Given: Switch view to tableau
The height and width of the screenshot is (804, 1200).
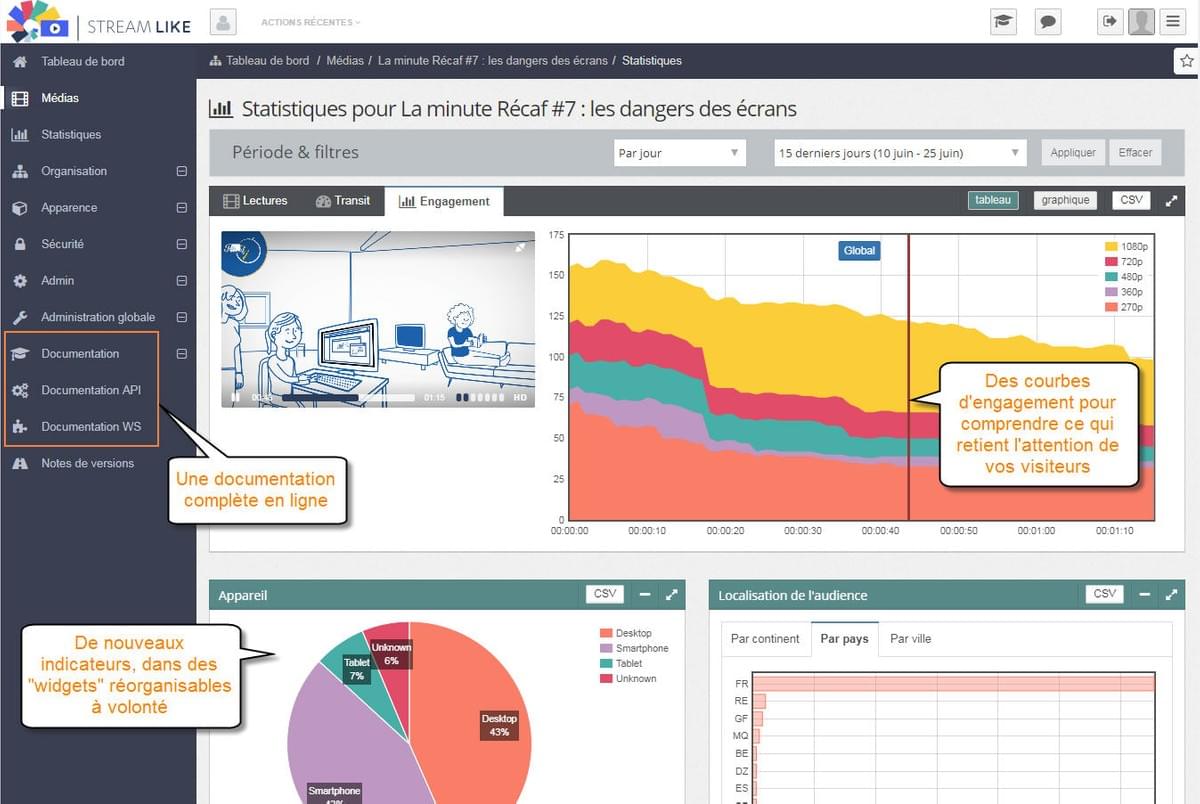Looking at the screenshot, I should tap(993, 200).
